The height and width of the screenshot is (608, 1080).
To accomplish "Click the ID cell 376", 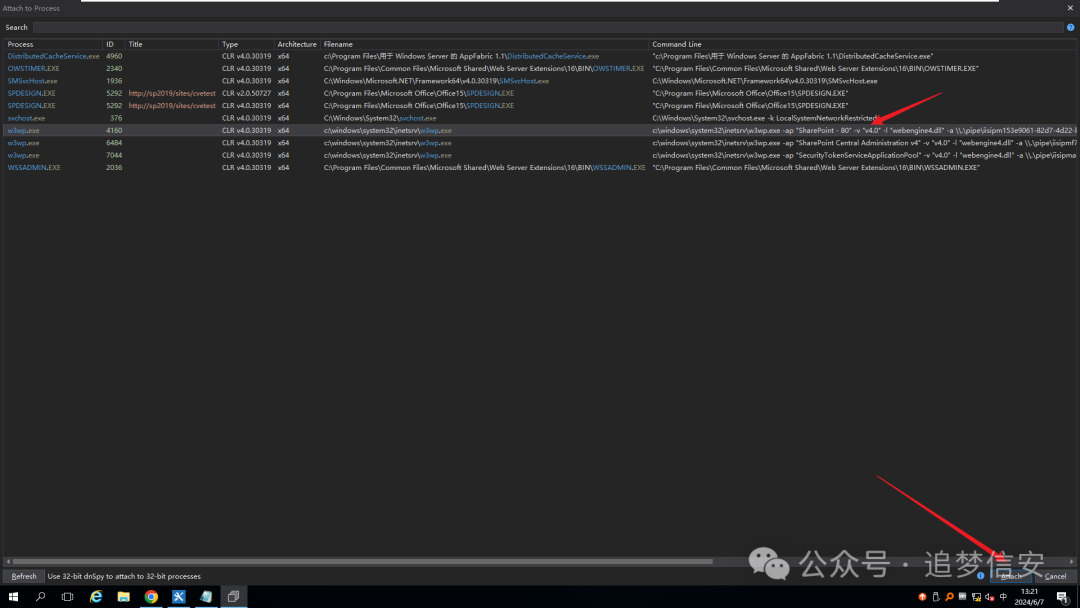I will pos(116,118).
